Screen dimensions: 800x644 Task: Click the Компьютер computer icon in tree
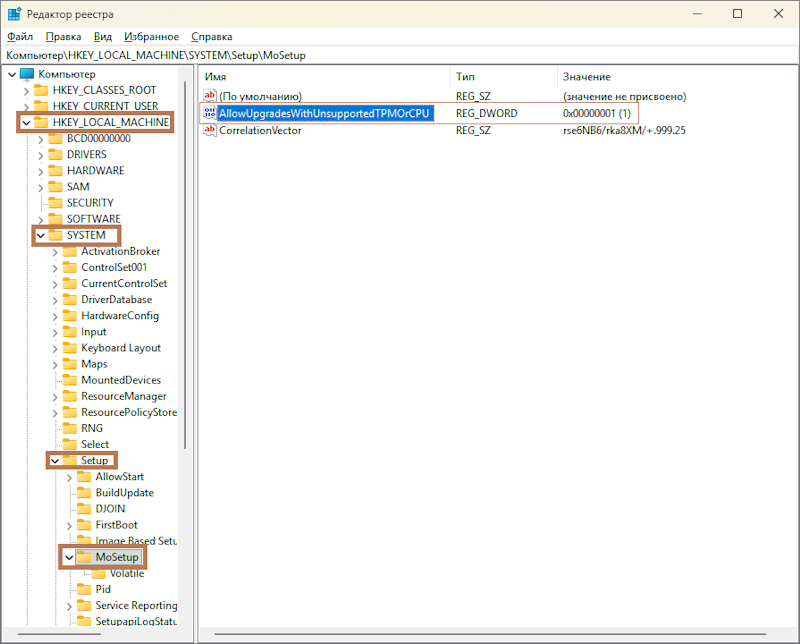point(27,74)
